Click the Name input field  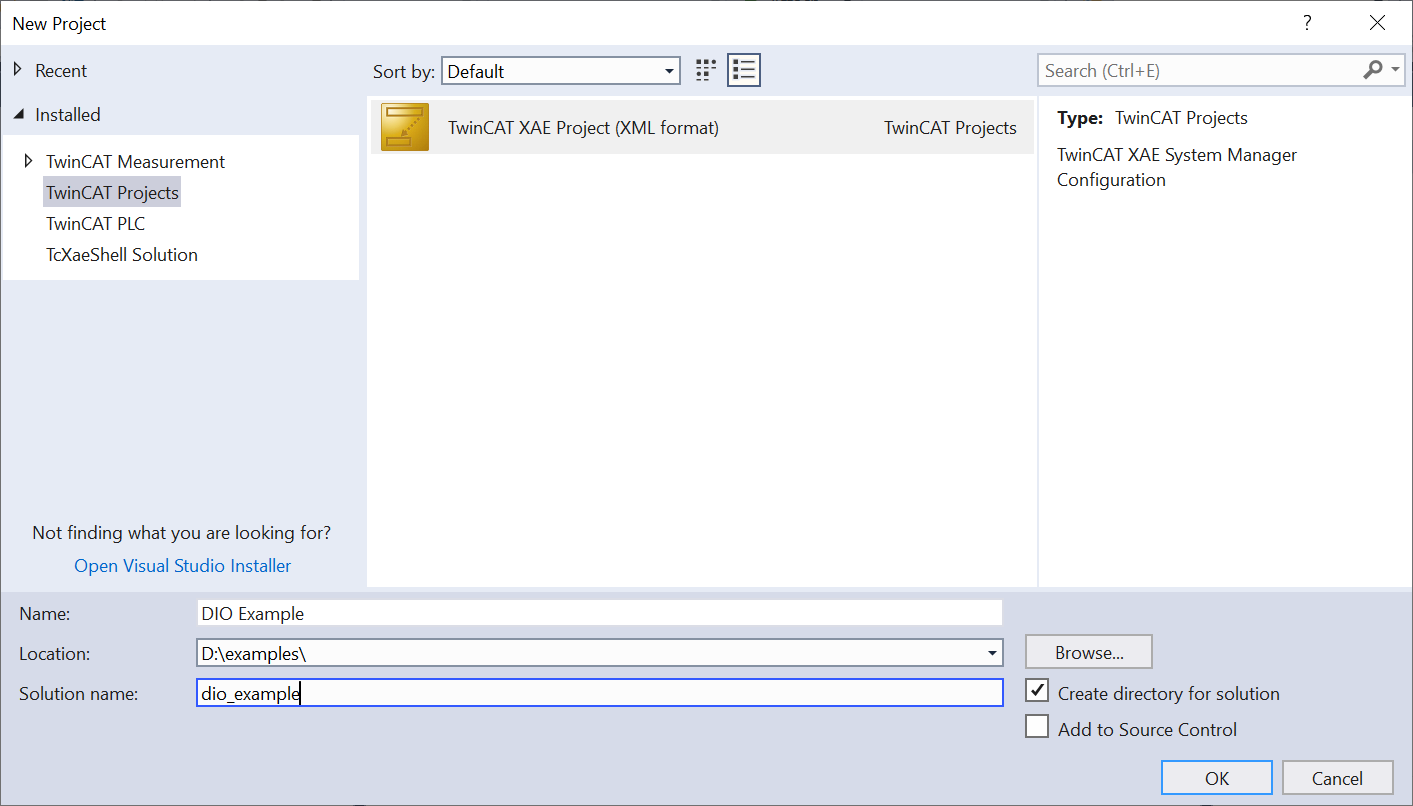600,613
